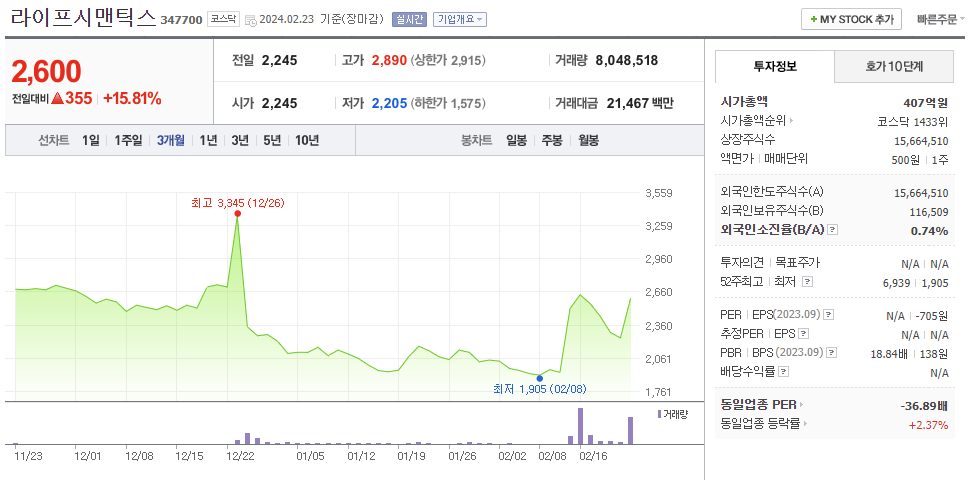Switch to the 호가10단계 tab
This screenshot has width=975, height=480.
pos(894,67)
